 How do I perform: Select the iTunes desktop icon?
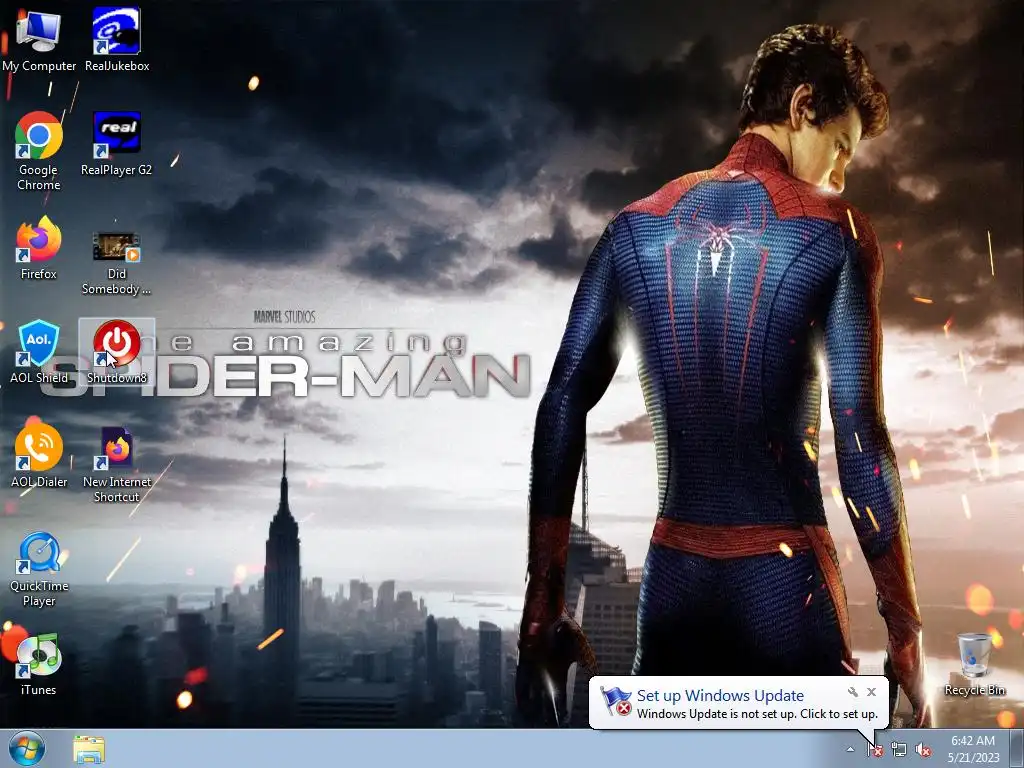click(x=39, y=664)
